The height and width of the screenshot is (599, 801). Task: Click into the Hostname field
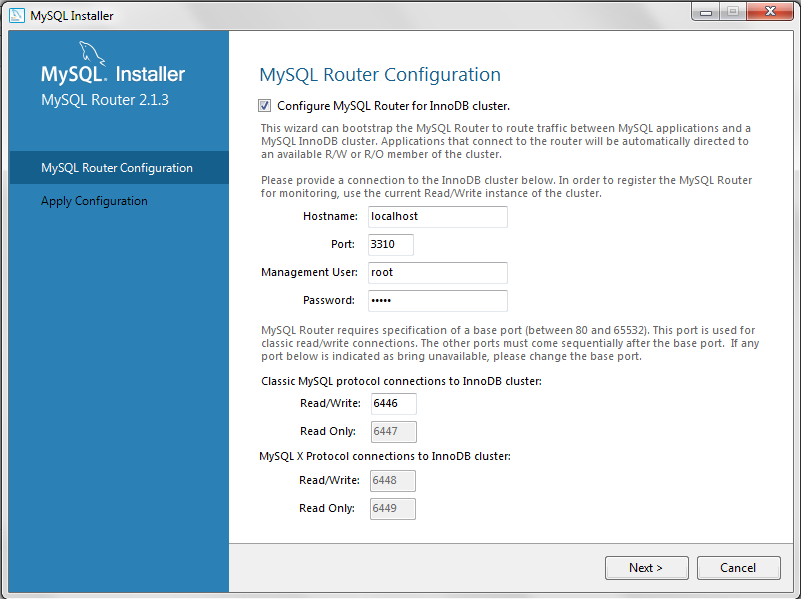[437, 217]
